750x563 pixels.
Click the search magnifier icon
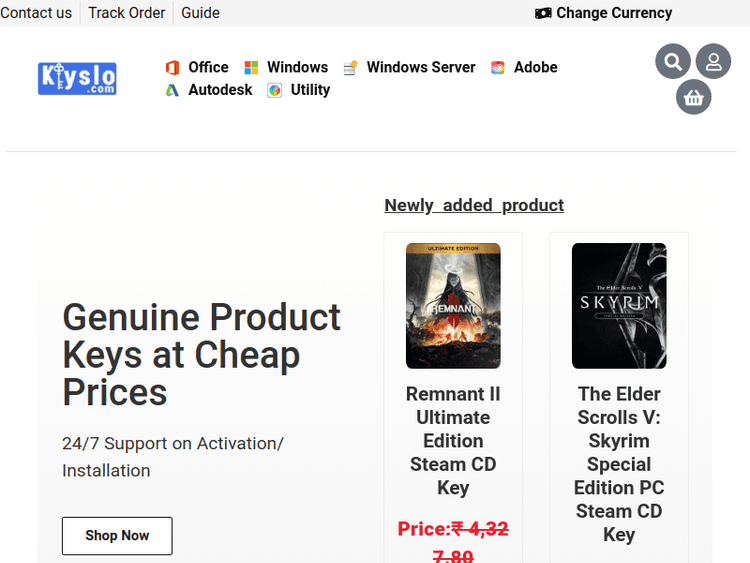coord(673,62)
